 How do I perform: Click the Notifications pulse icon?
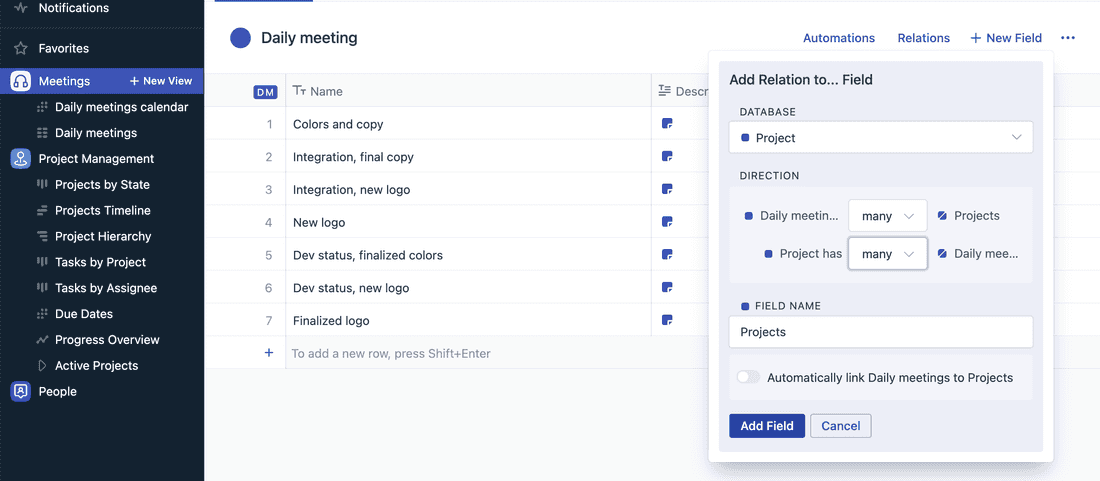[21, 8]
